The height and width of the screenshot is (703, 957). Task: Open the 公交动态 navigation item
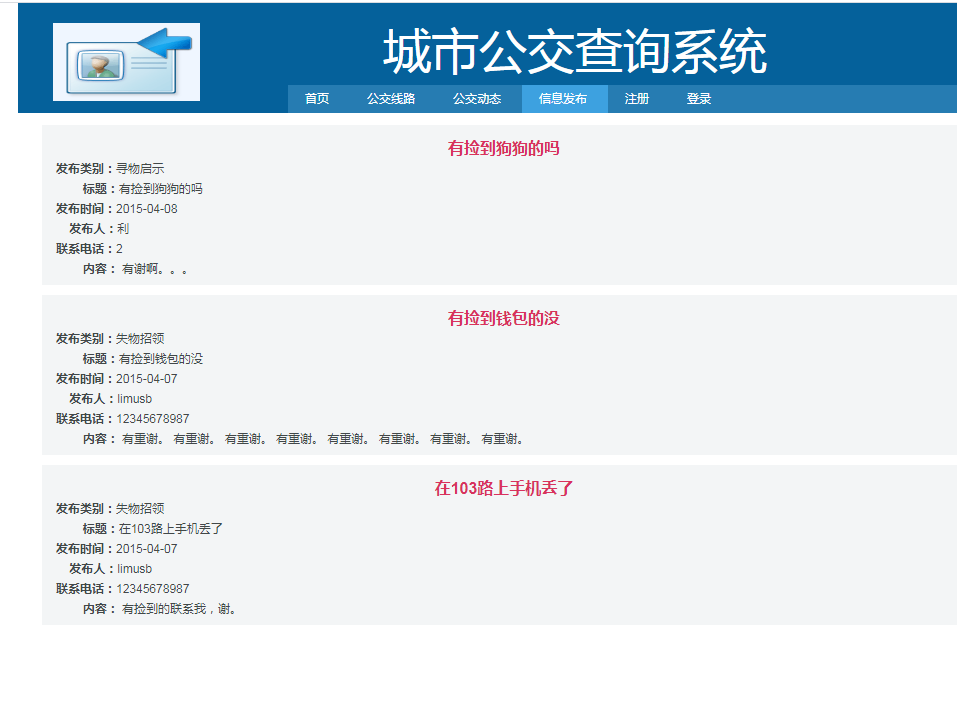477,99
